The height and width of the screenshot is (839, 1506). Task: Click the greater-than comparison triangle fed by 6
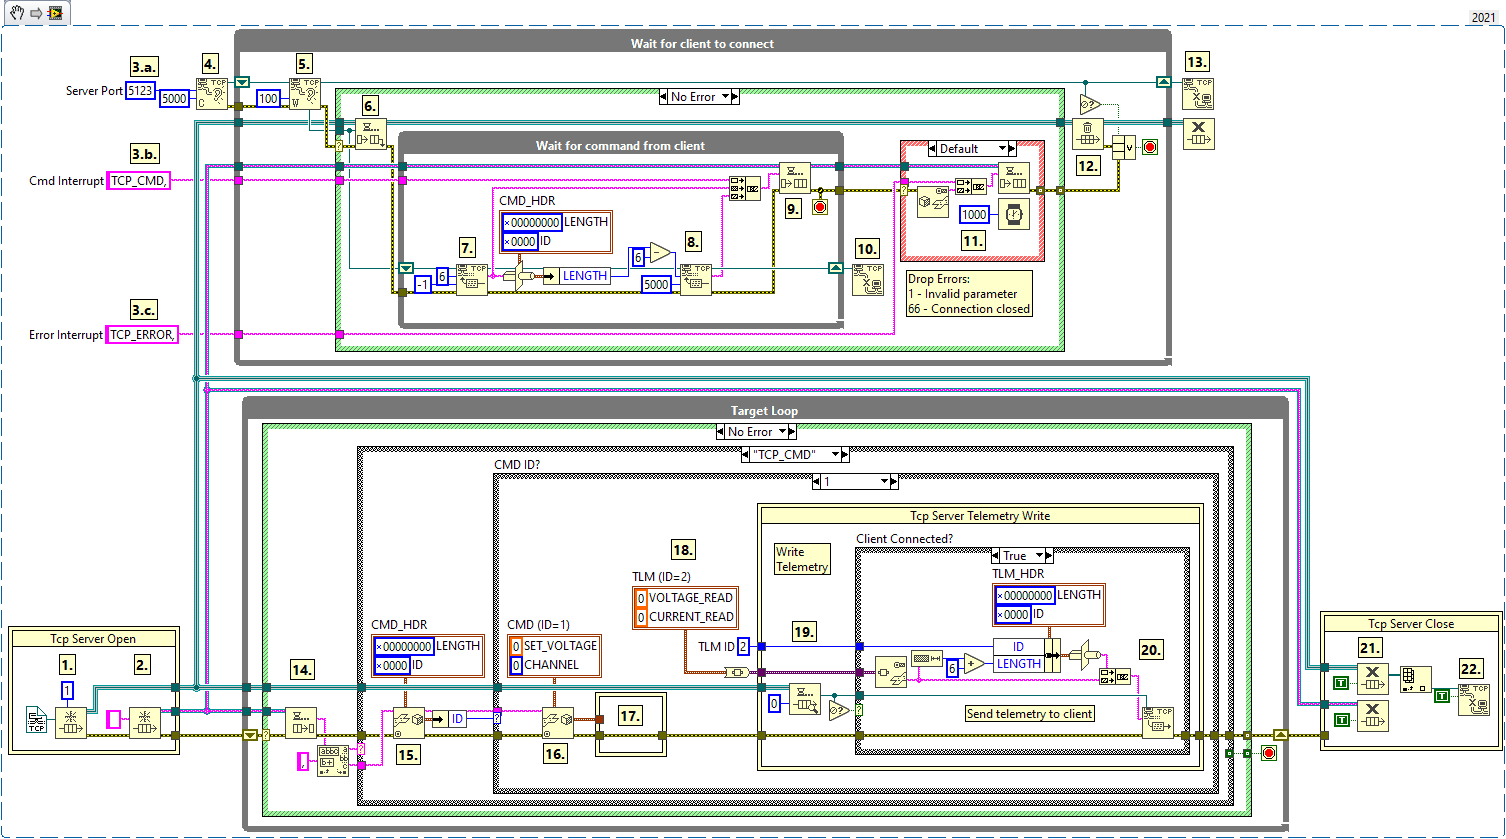(x=661, y=252)
